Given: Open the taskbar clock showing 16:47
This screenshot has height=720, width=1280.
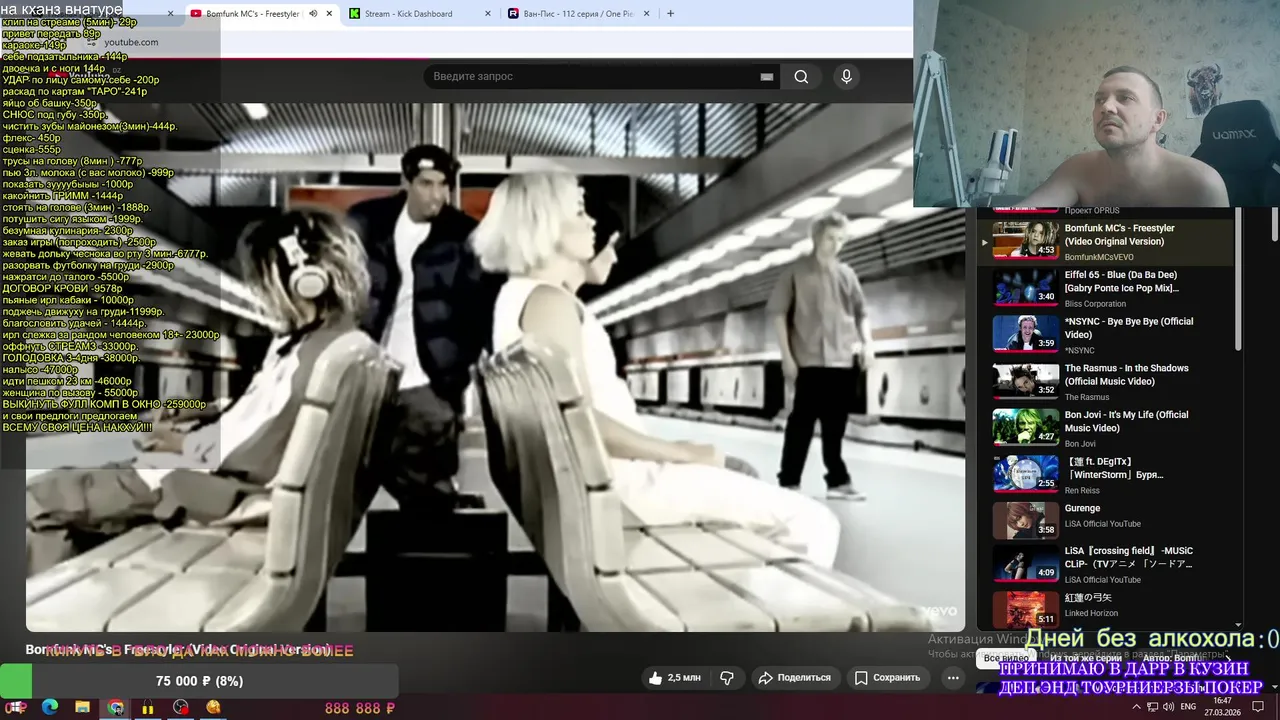Looking at the screenshot, I should [1223, 707].
